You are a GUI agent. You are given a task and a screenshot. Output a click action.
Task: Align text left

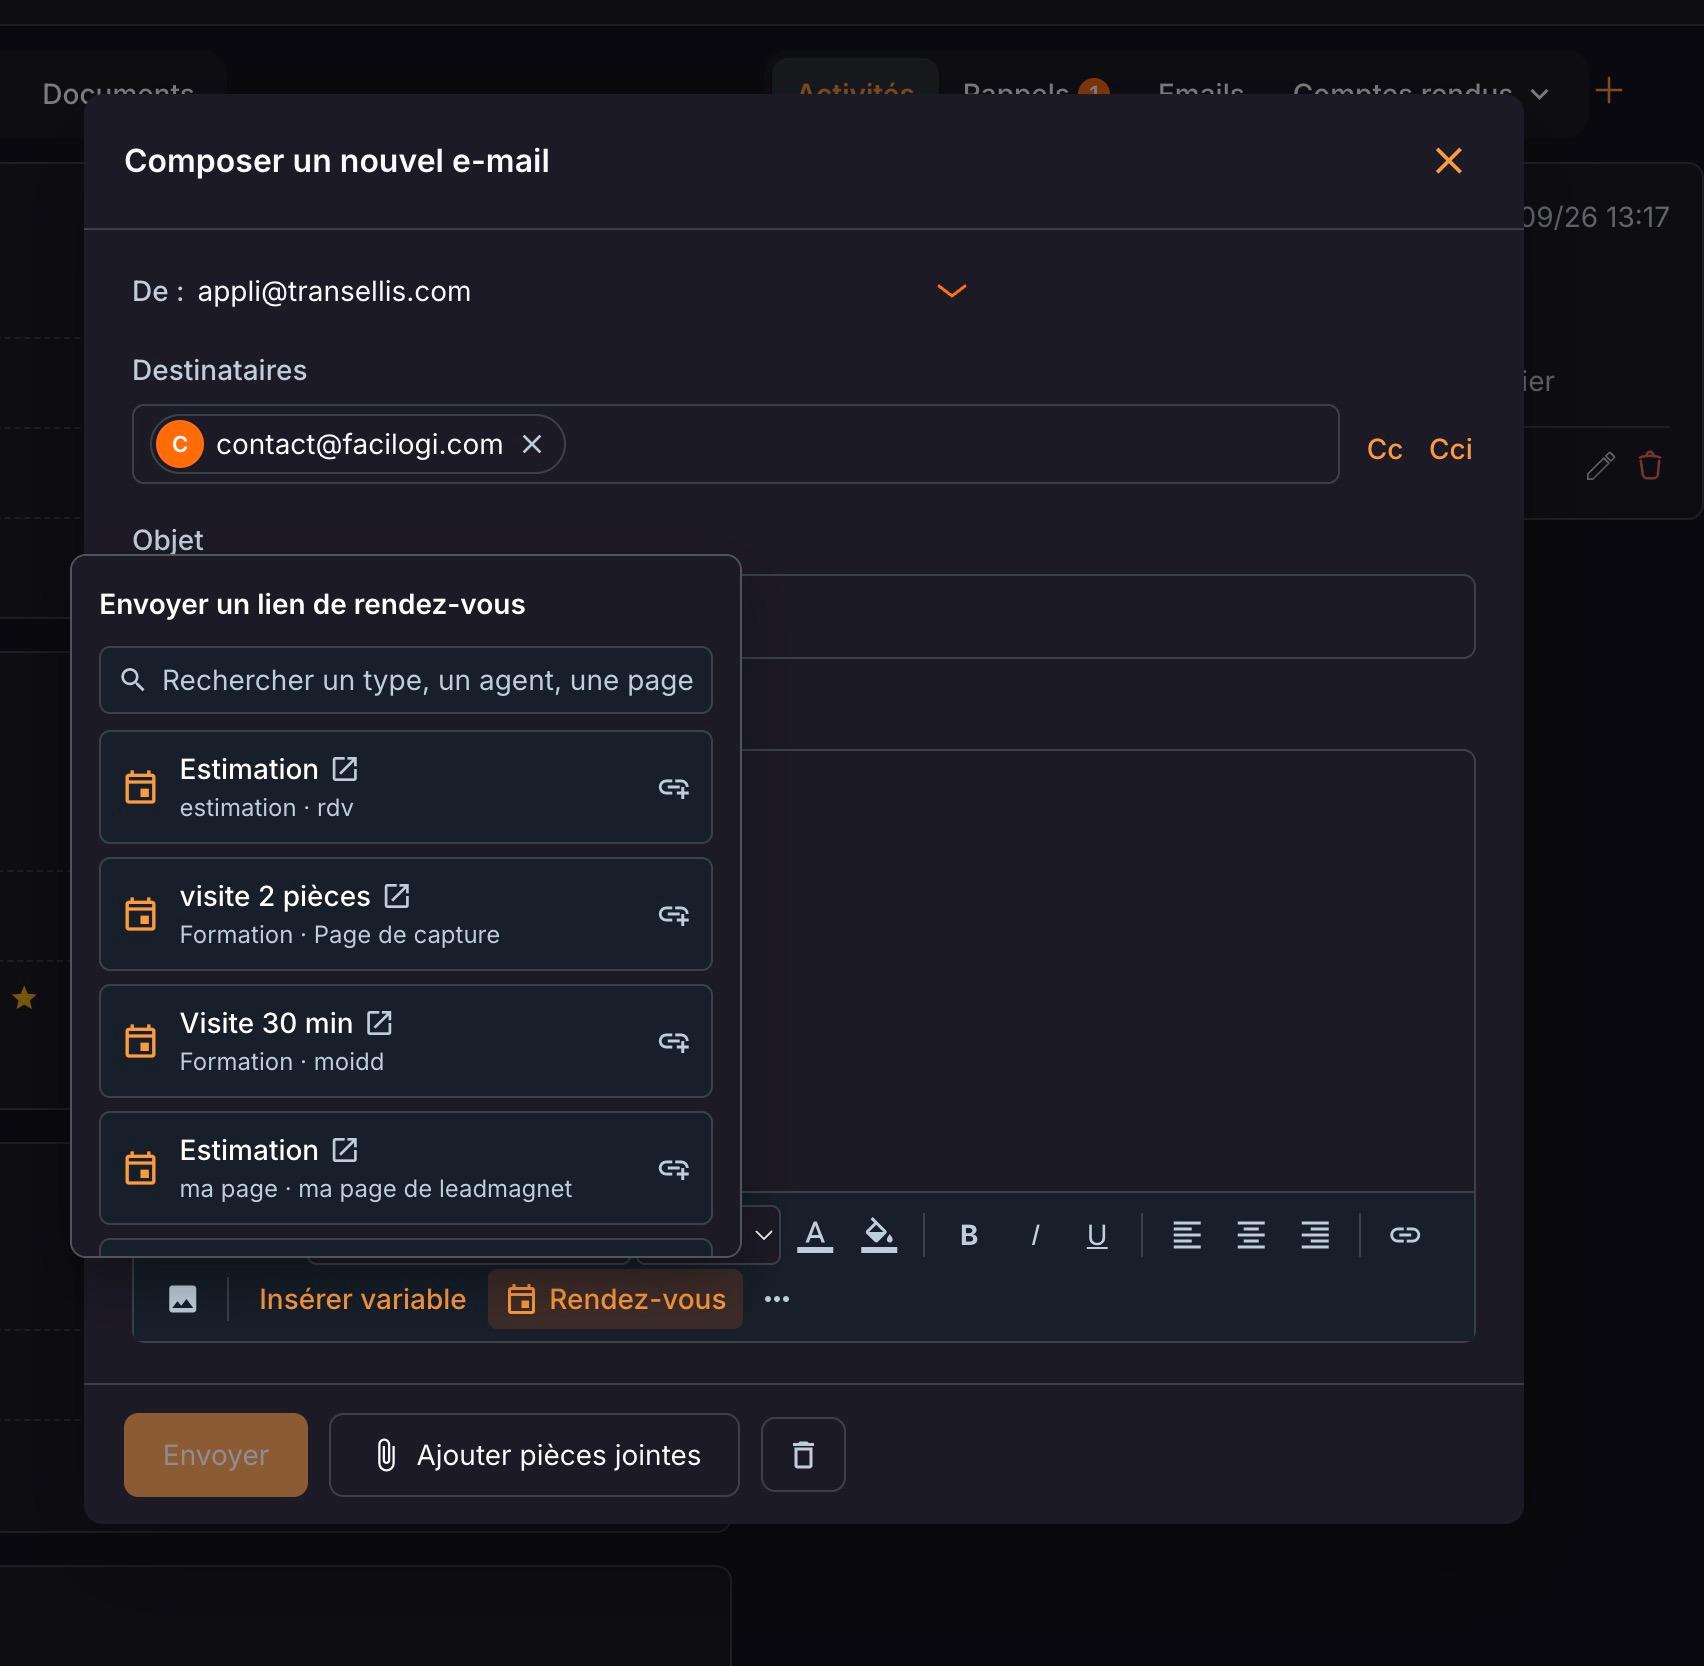tap(1187, 1235)
